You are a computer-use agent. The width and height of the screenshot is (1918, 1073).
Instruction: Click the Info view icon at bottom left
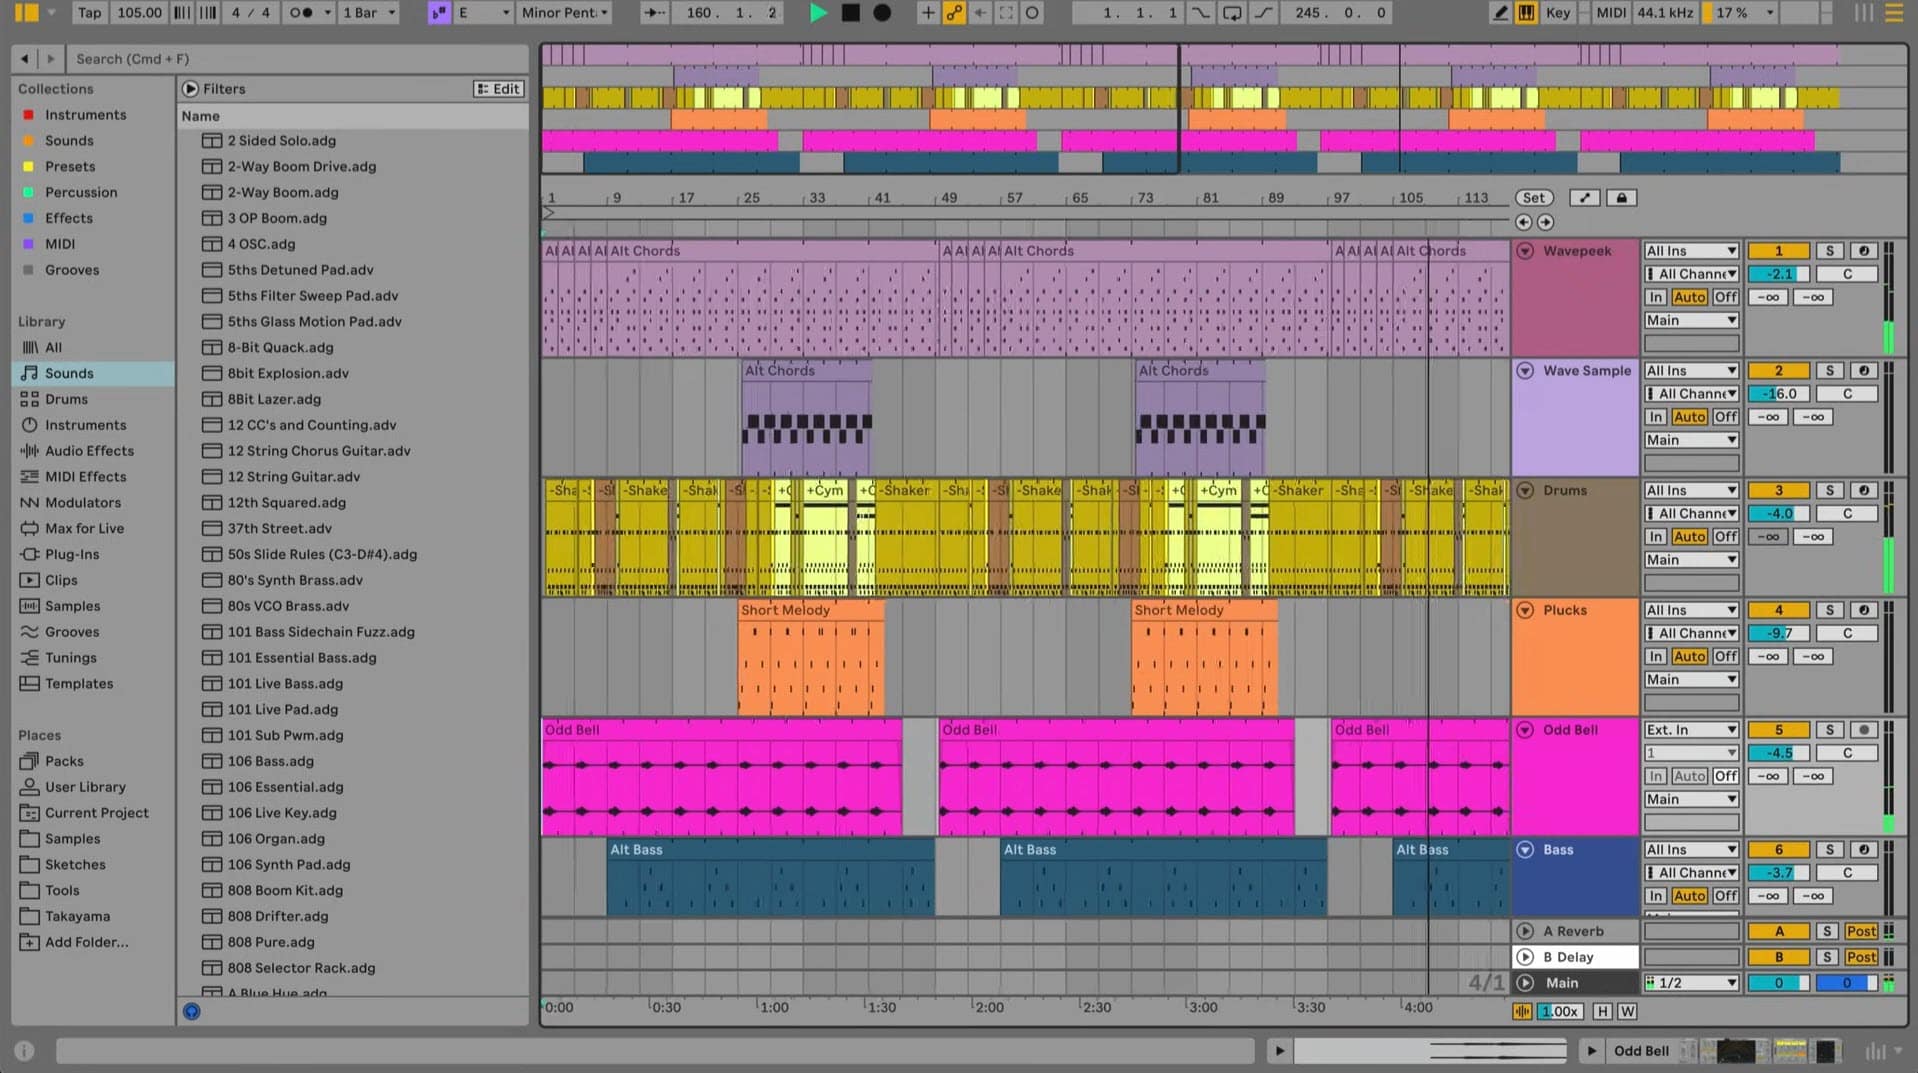(23, 1050)
